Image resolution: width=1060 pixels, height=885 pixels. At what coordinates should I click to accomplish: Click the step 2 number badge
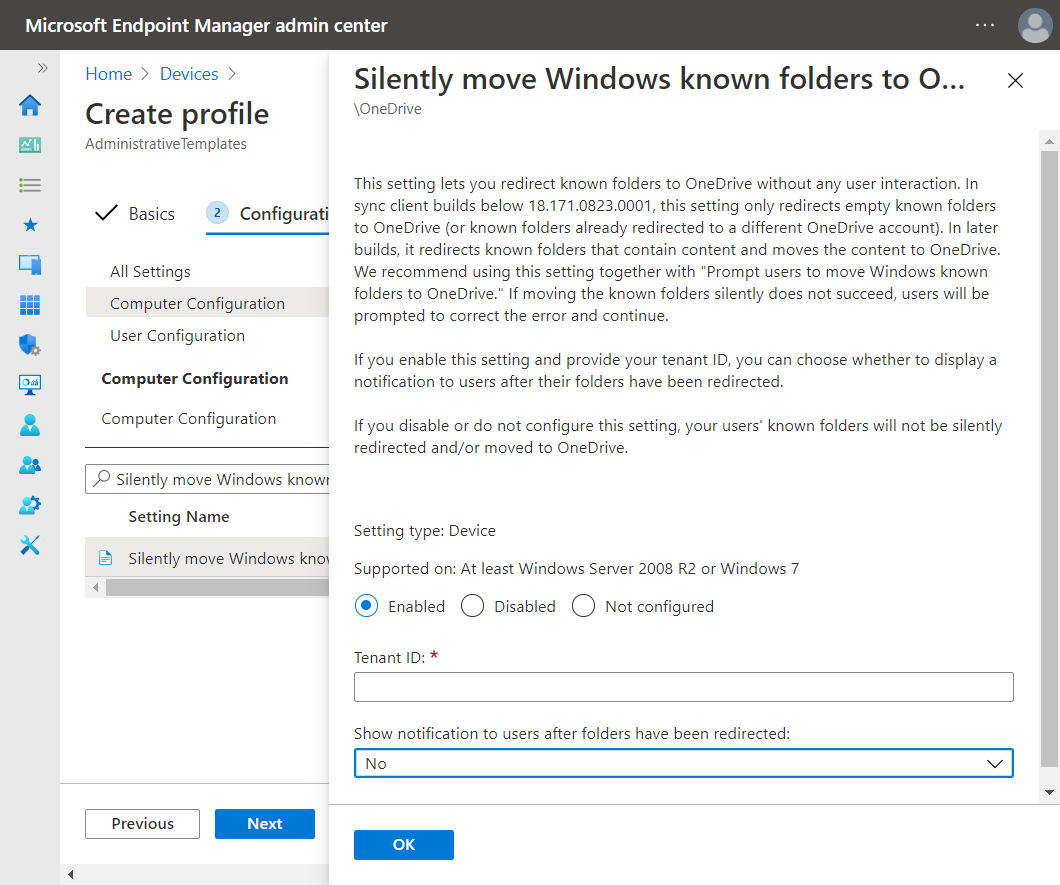217,213
